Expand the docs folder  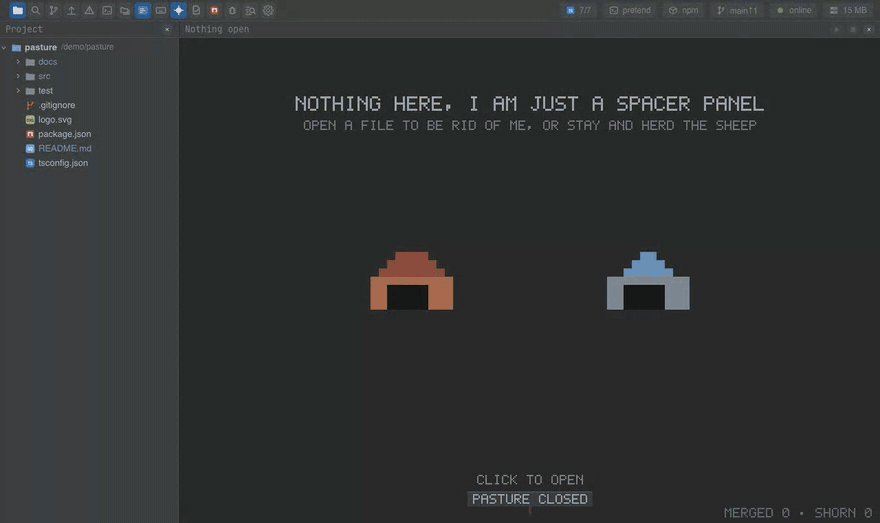[18, 62]
